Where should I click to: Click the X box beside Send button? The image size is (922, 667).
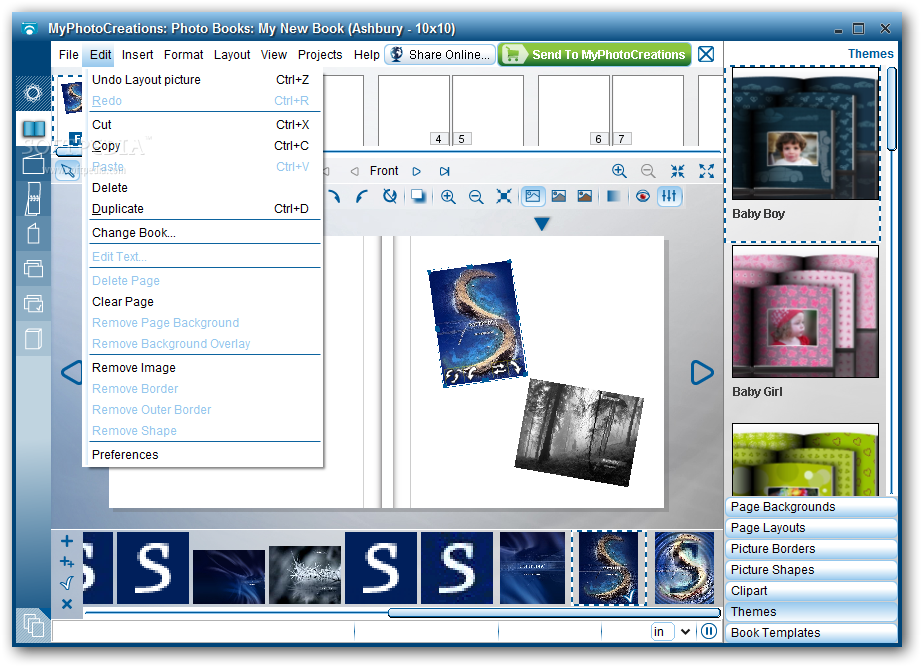[706, 55]
